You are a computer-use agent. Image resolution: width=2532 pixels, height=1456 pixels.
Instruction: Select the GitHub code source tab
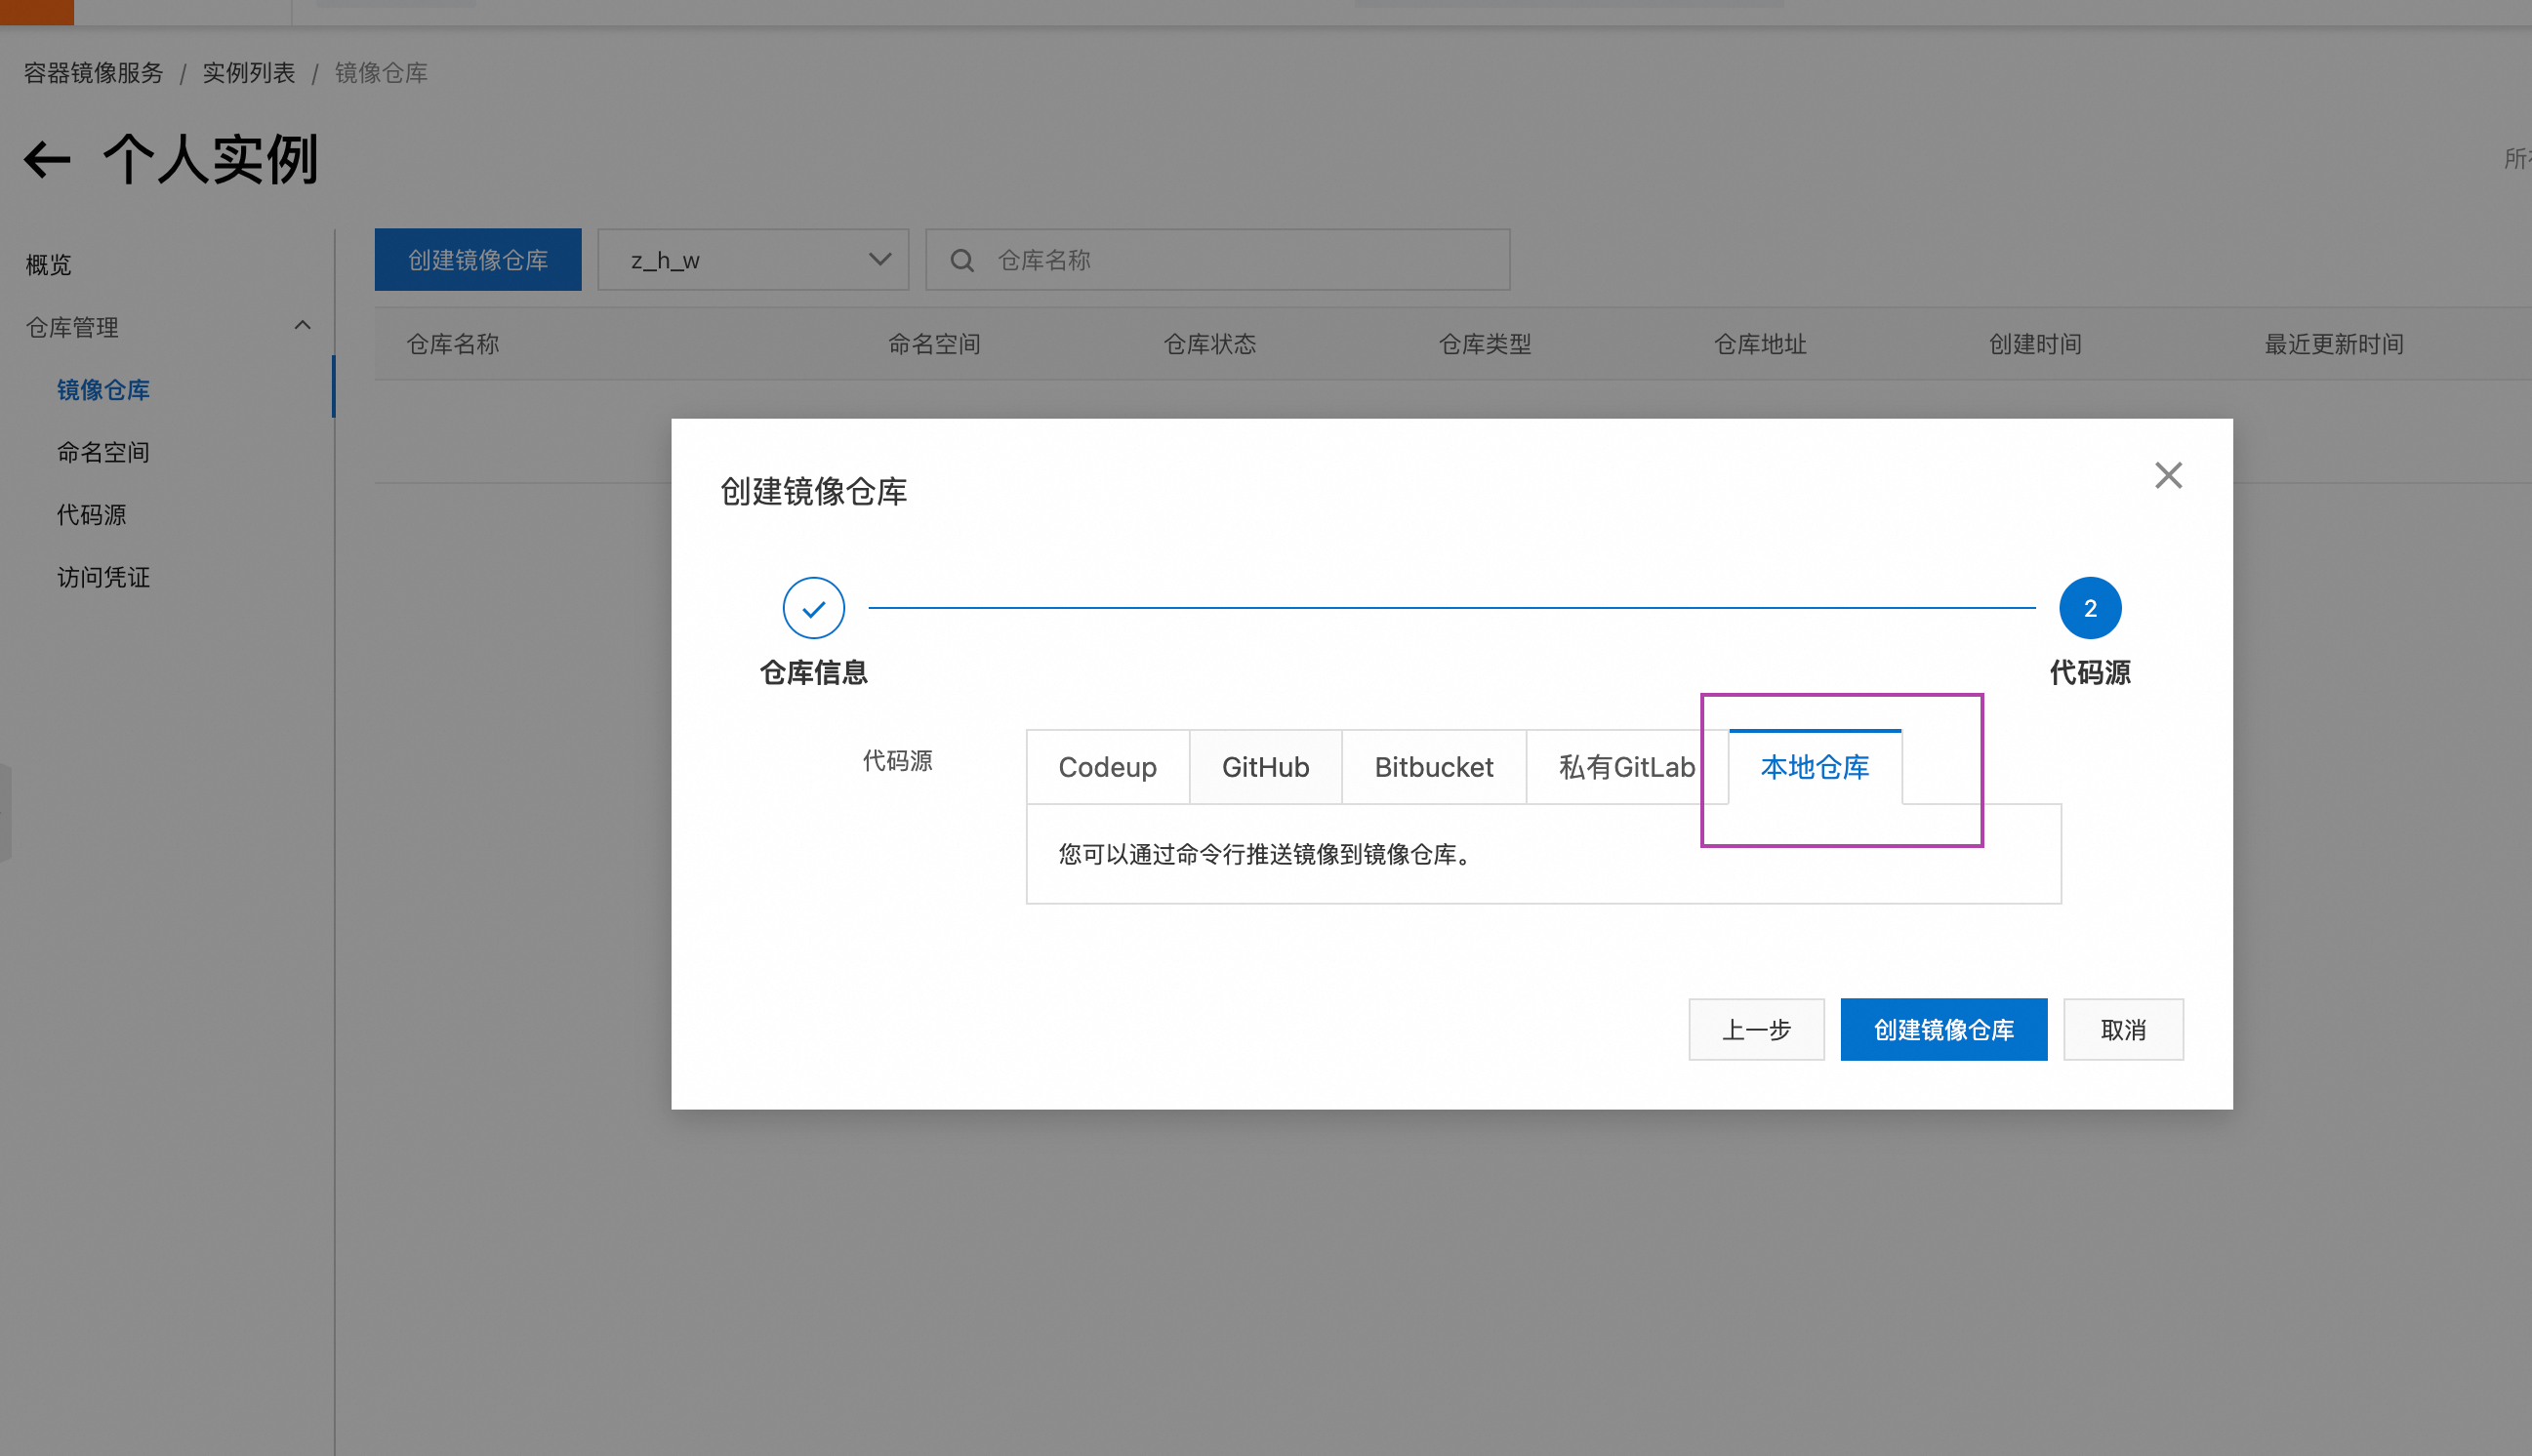(1265, 767)
